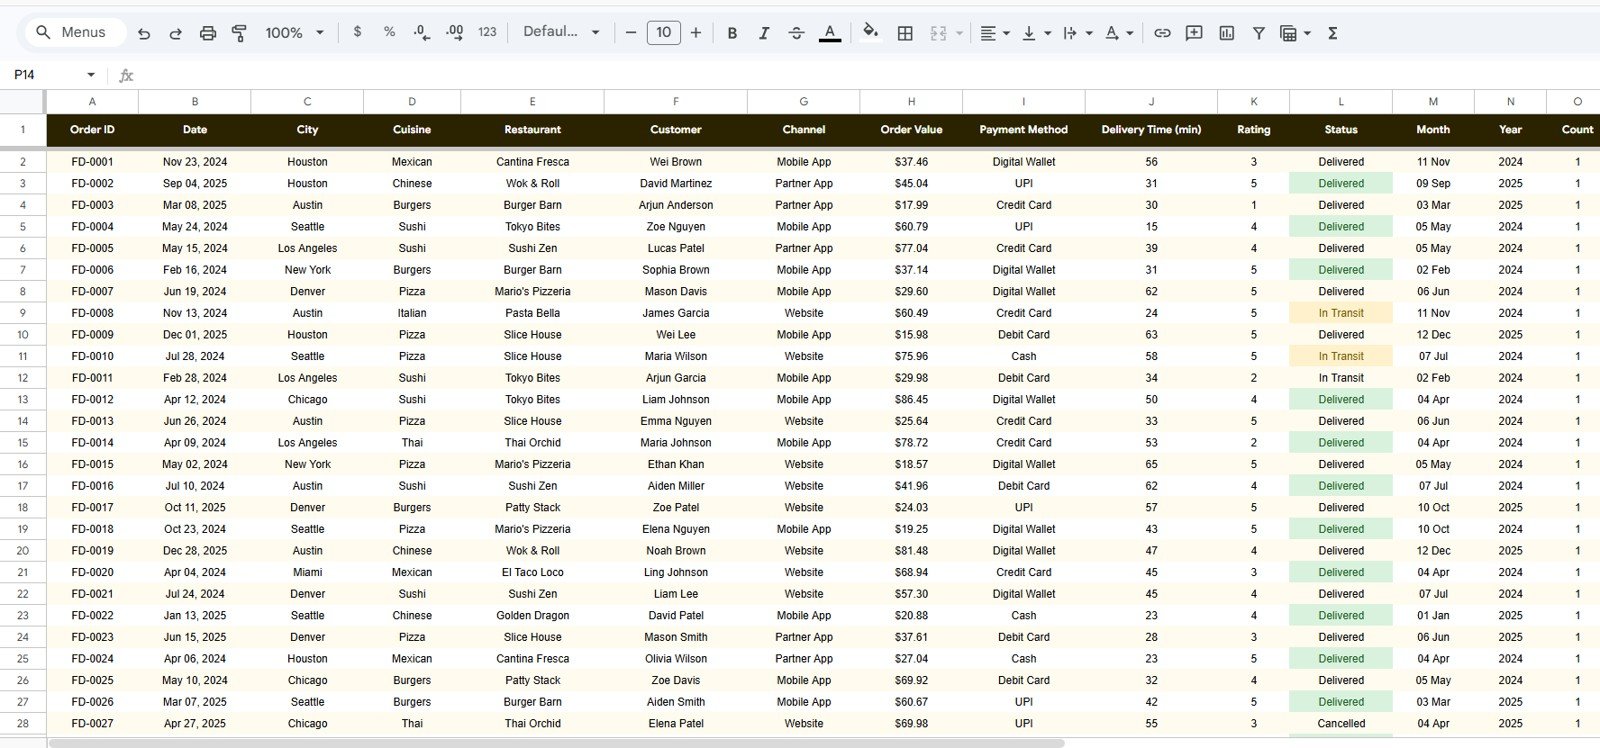The width and height of the screenshot is (1600, 748).
Task: Click the Insert link icon
Action: click(x=1162, y=33)
